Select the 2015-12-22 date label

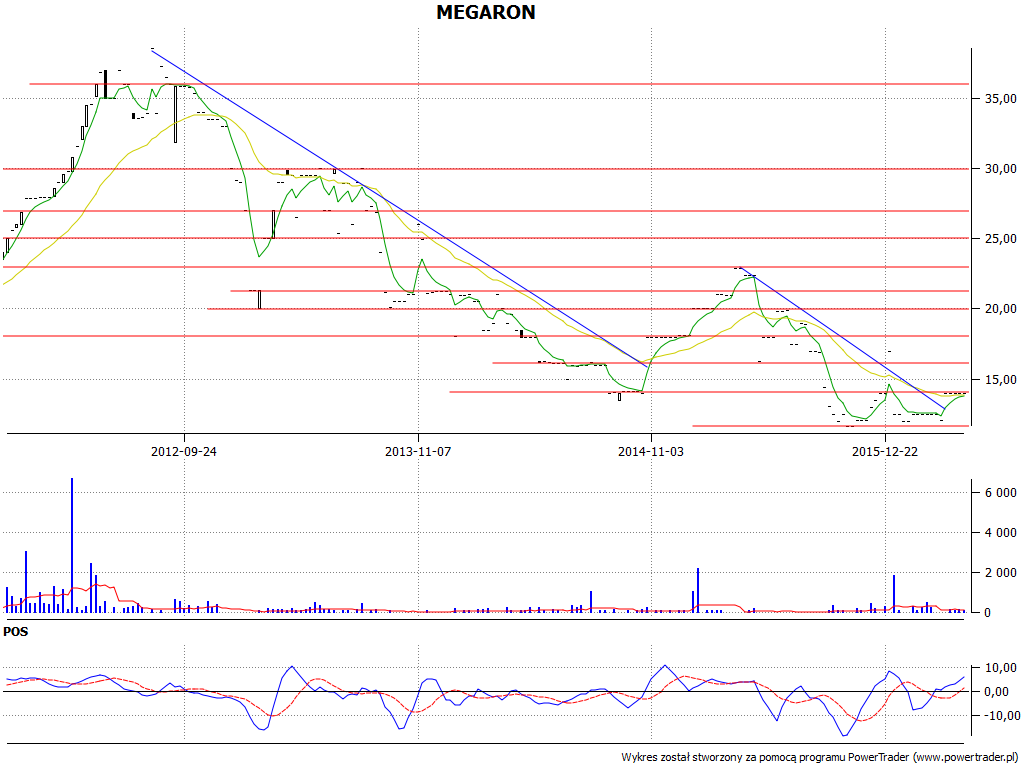[885, 451]
